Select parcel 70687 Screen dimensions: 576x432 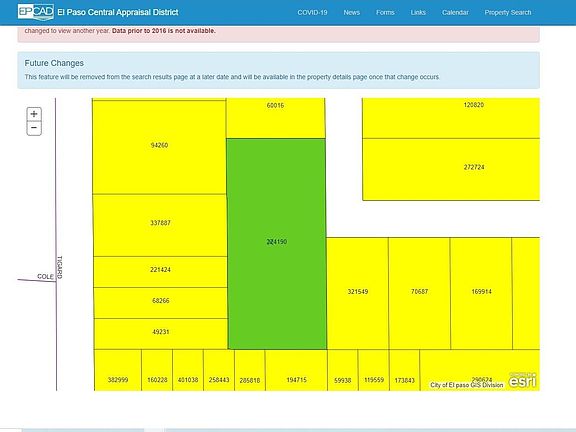point(419,293)
